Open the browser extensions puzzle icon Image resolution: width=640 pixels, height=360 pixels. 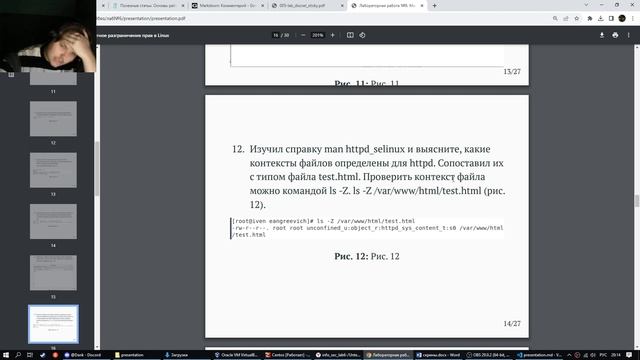[x=590, y=18]
